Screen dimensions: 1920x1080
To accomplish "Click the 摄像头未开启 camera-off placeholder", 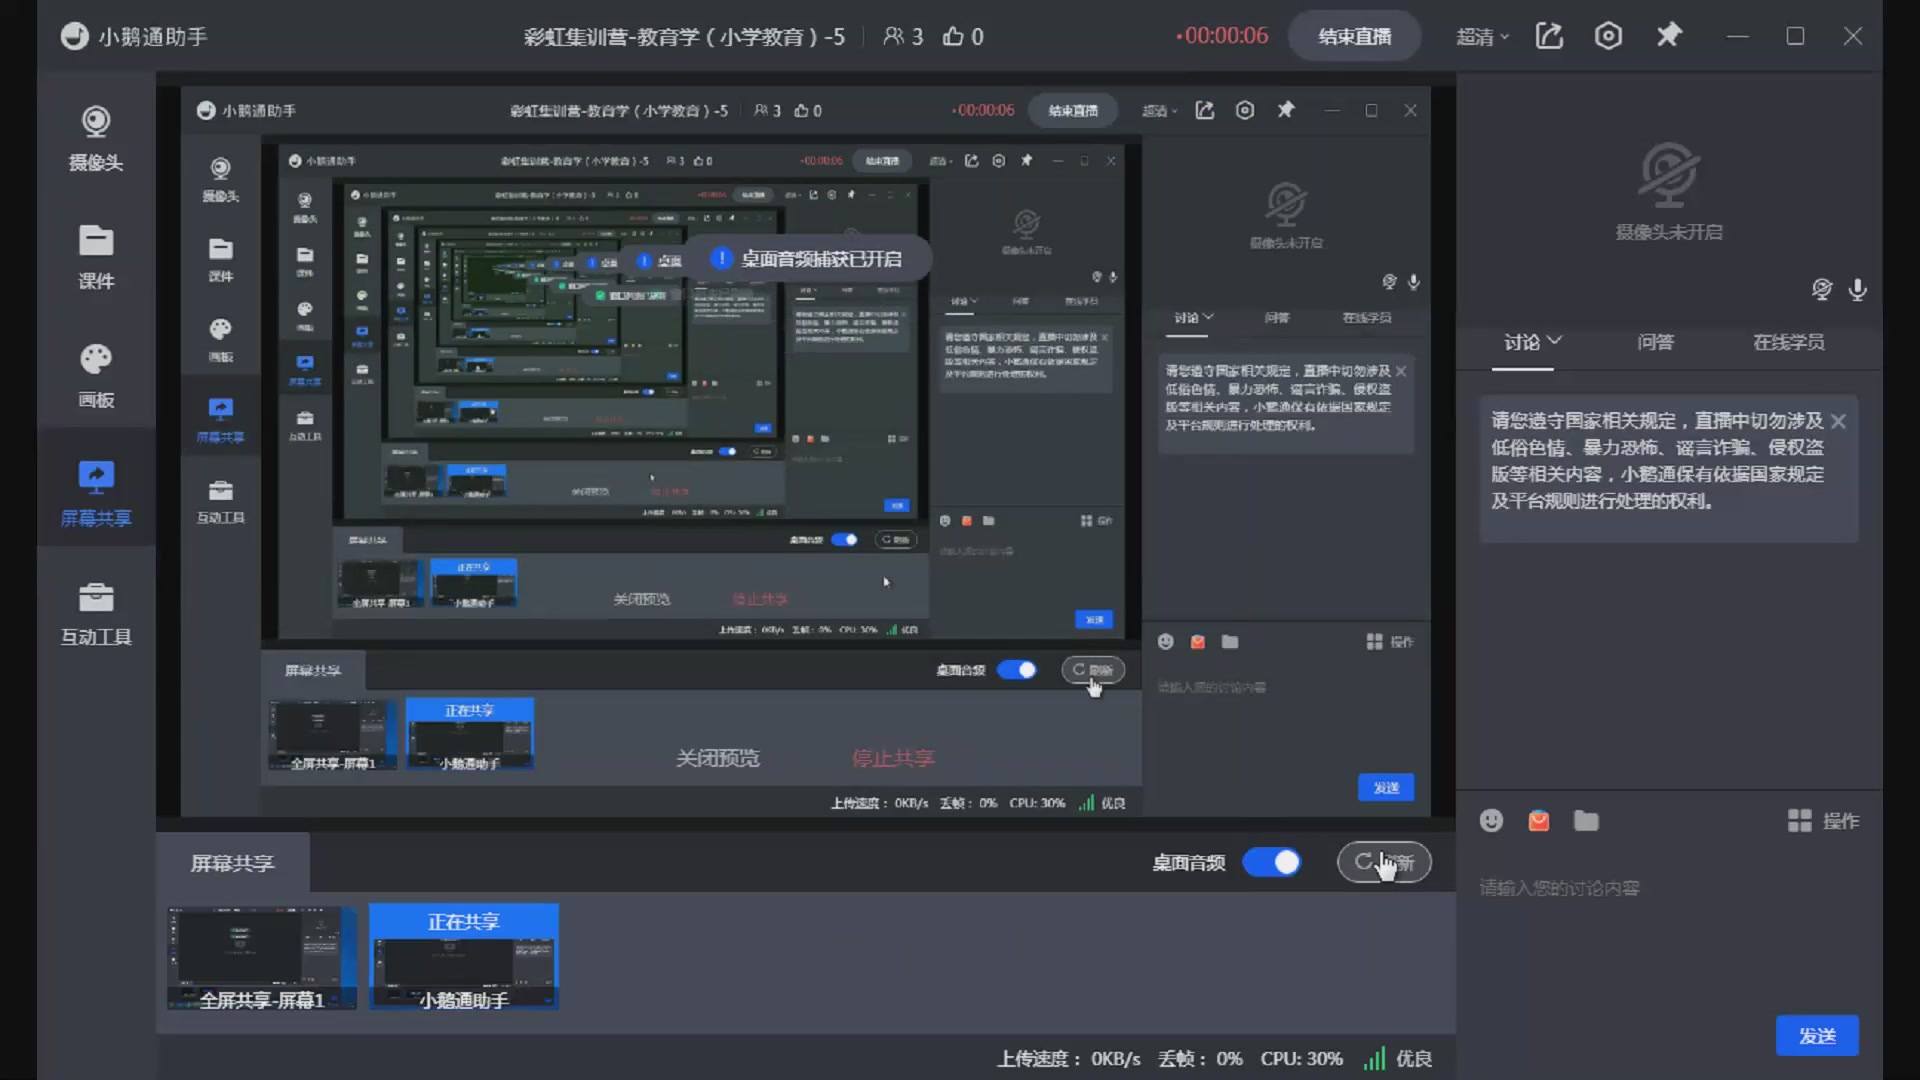I will tap(1669, 192).
